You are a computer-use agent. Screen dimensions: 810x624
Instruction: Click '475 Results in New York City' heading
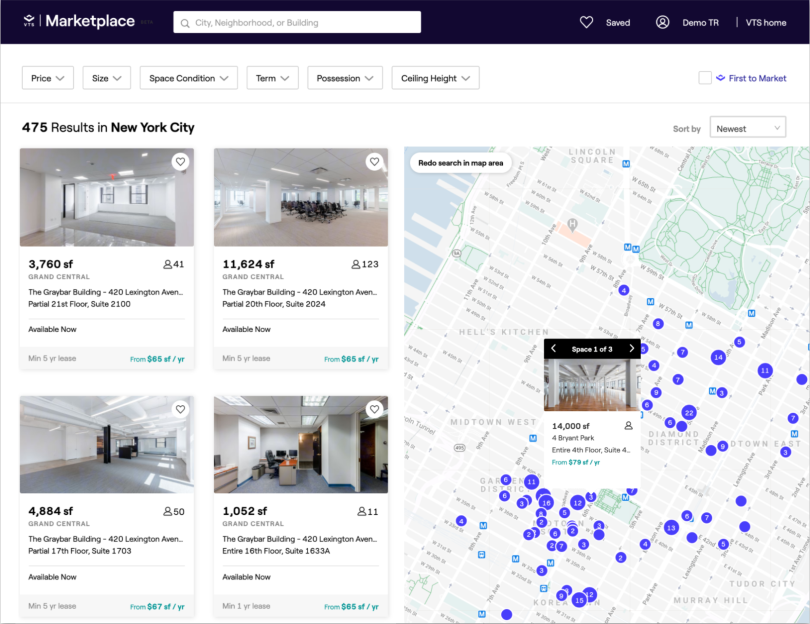(108, 127)
